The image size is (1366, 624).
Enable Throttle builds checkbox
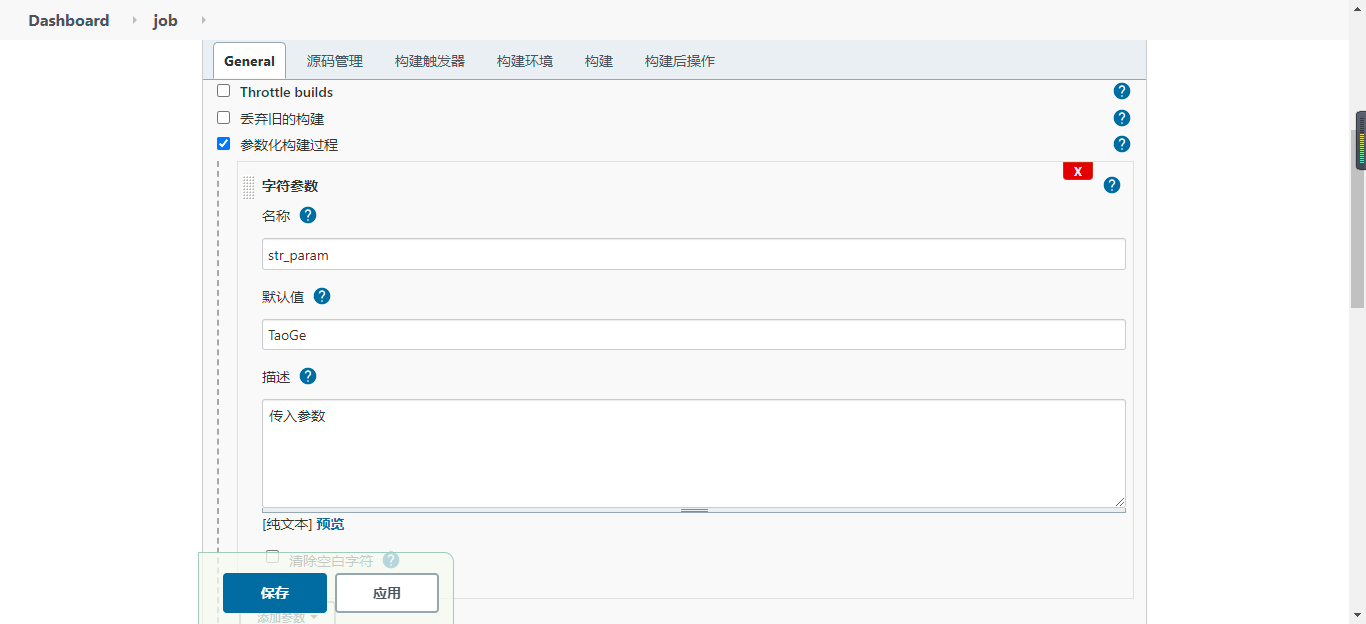click(x=223, y=91)
